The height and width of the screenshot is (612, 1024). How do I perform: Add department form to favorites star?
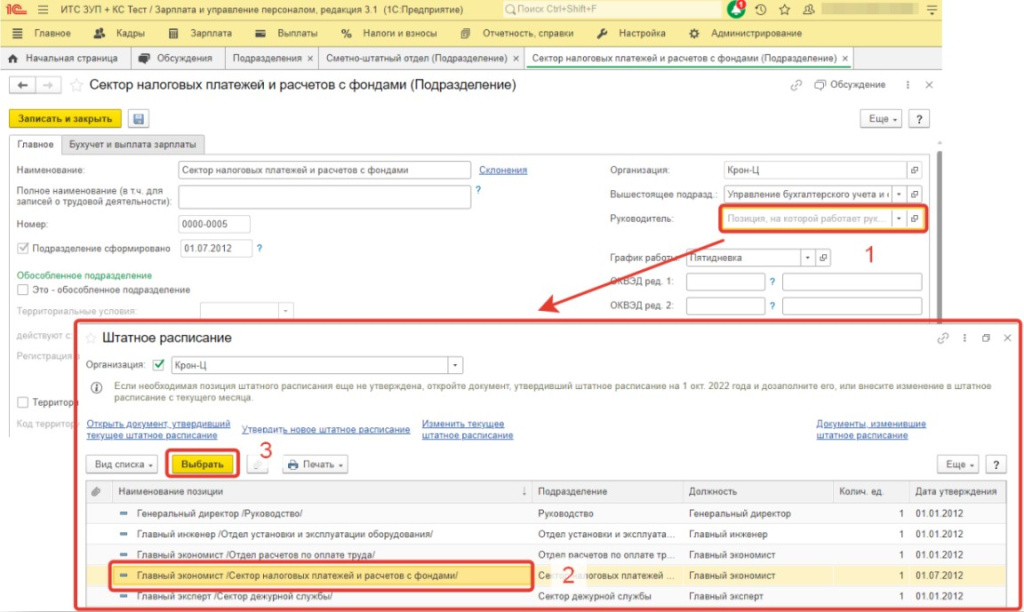[x=76, y=85]
